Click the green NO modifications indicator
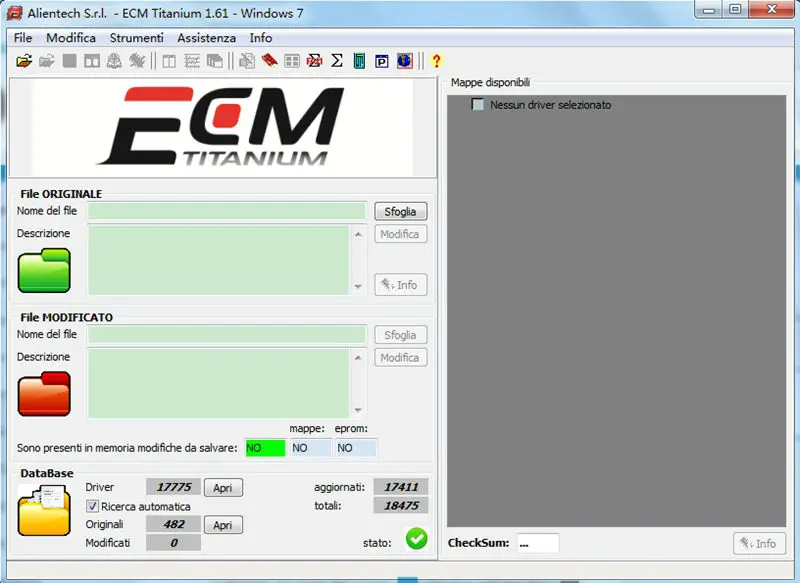This screenshot has width=800, height=583. pos(265,448)
